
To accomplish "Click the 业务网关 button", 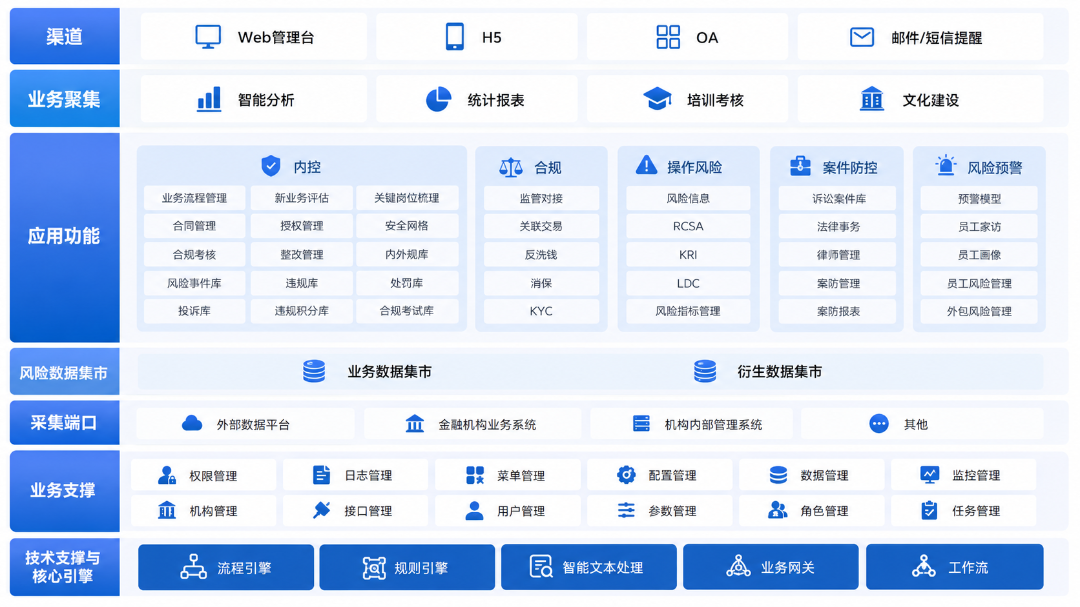I will 771,567.
